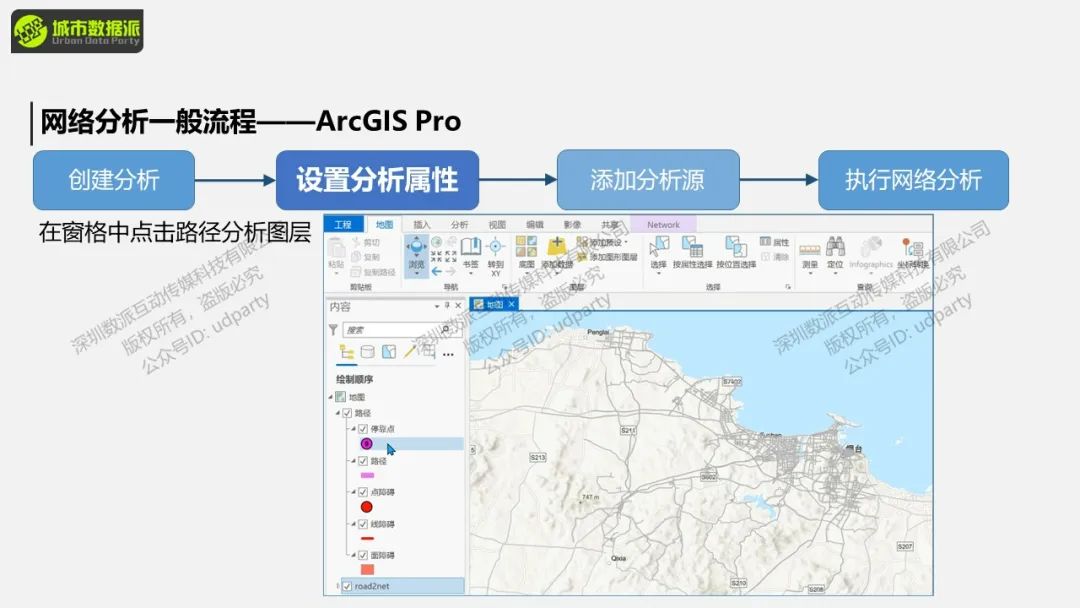The width and height of the screenshot is (1080, 608).
Task: Click the Infographics icon
Action: coord(871,247)
